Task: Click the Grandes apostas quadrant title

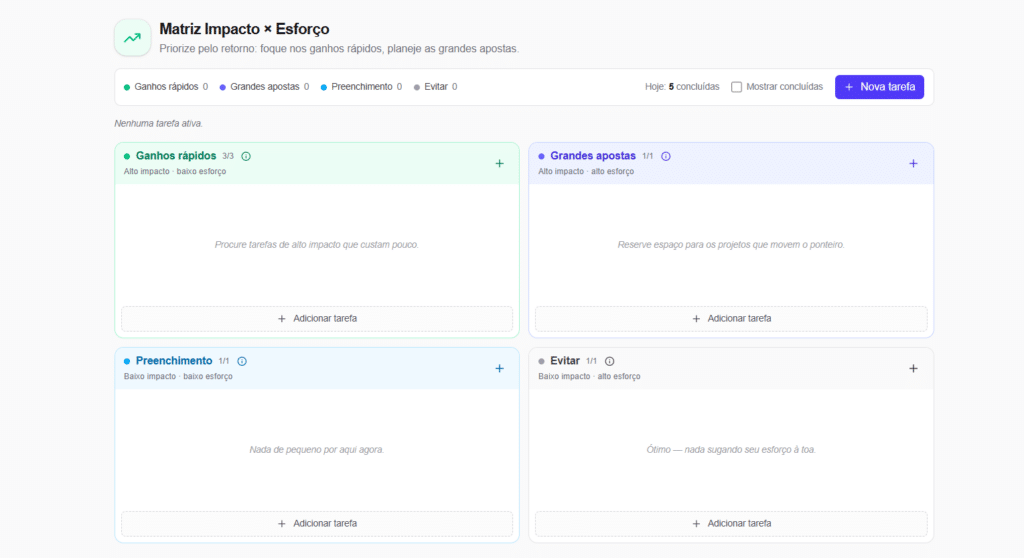Action: click(592, 156)
